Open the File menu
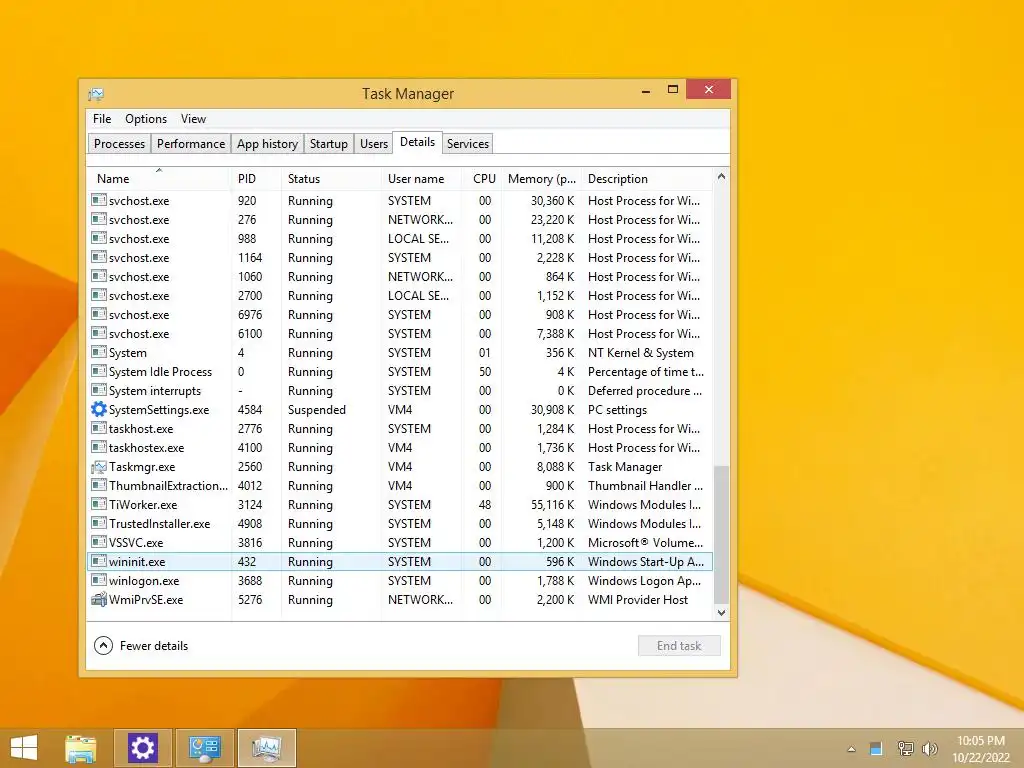 [x=102, y=119]
